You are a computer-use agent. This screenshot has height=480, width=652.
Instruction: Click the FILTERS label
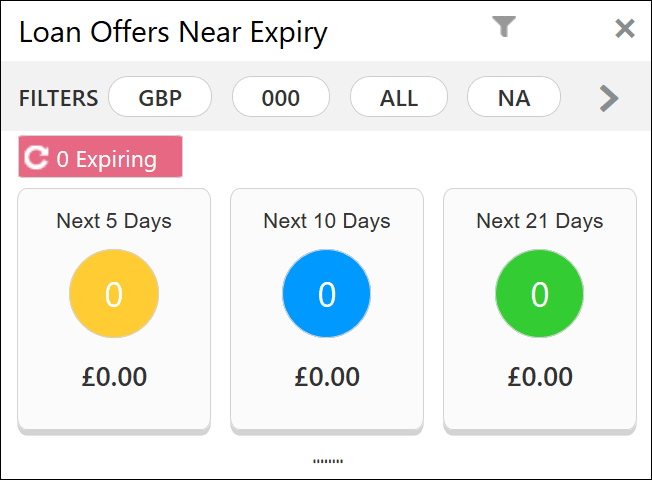[x=59, y=99]
